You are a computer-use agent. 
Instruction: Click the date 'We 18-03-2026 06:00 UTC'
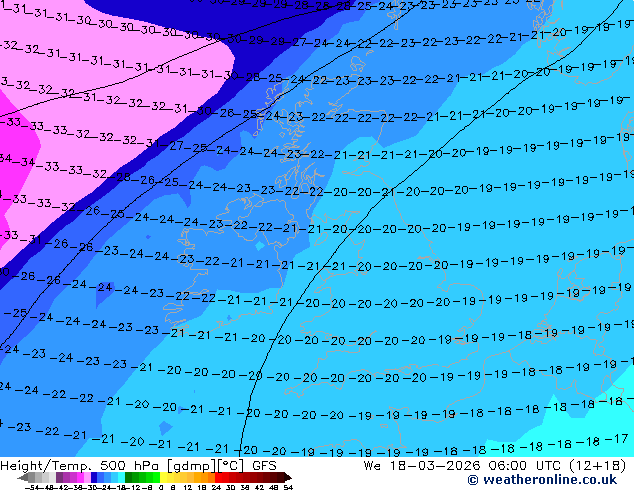click(x=460, y=466)
